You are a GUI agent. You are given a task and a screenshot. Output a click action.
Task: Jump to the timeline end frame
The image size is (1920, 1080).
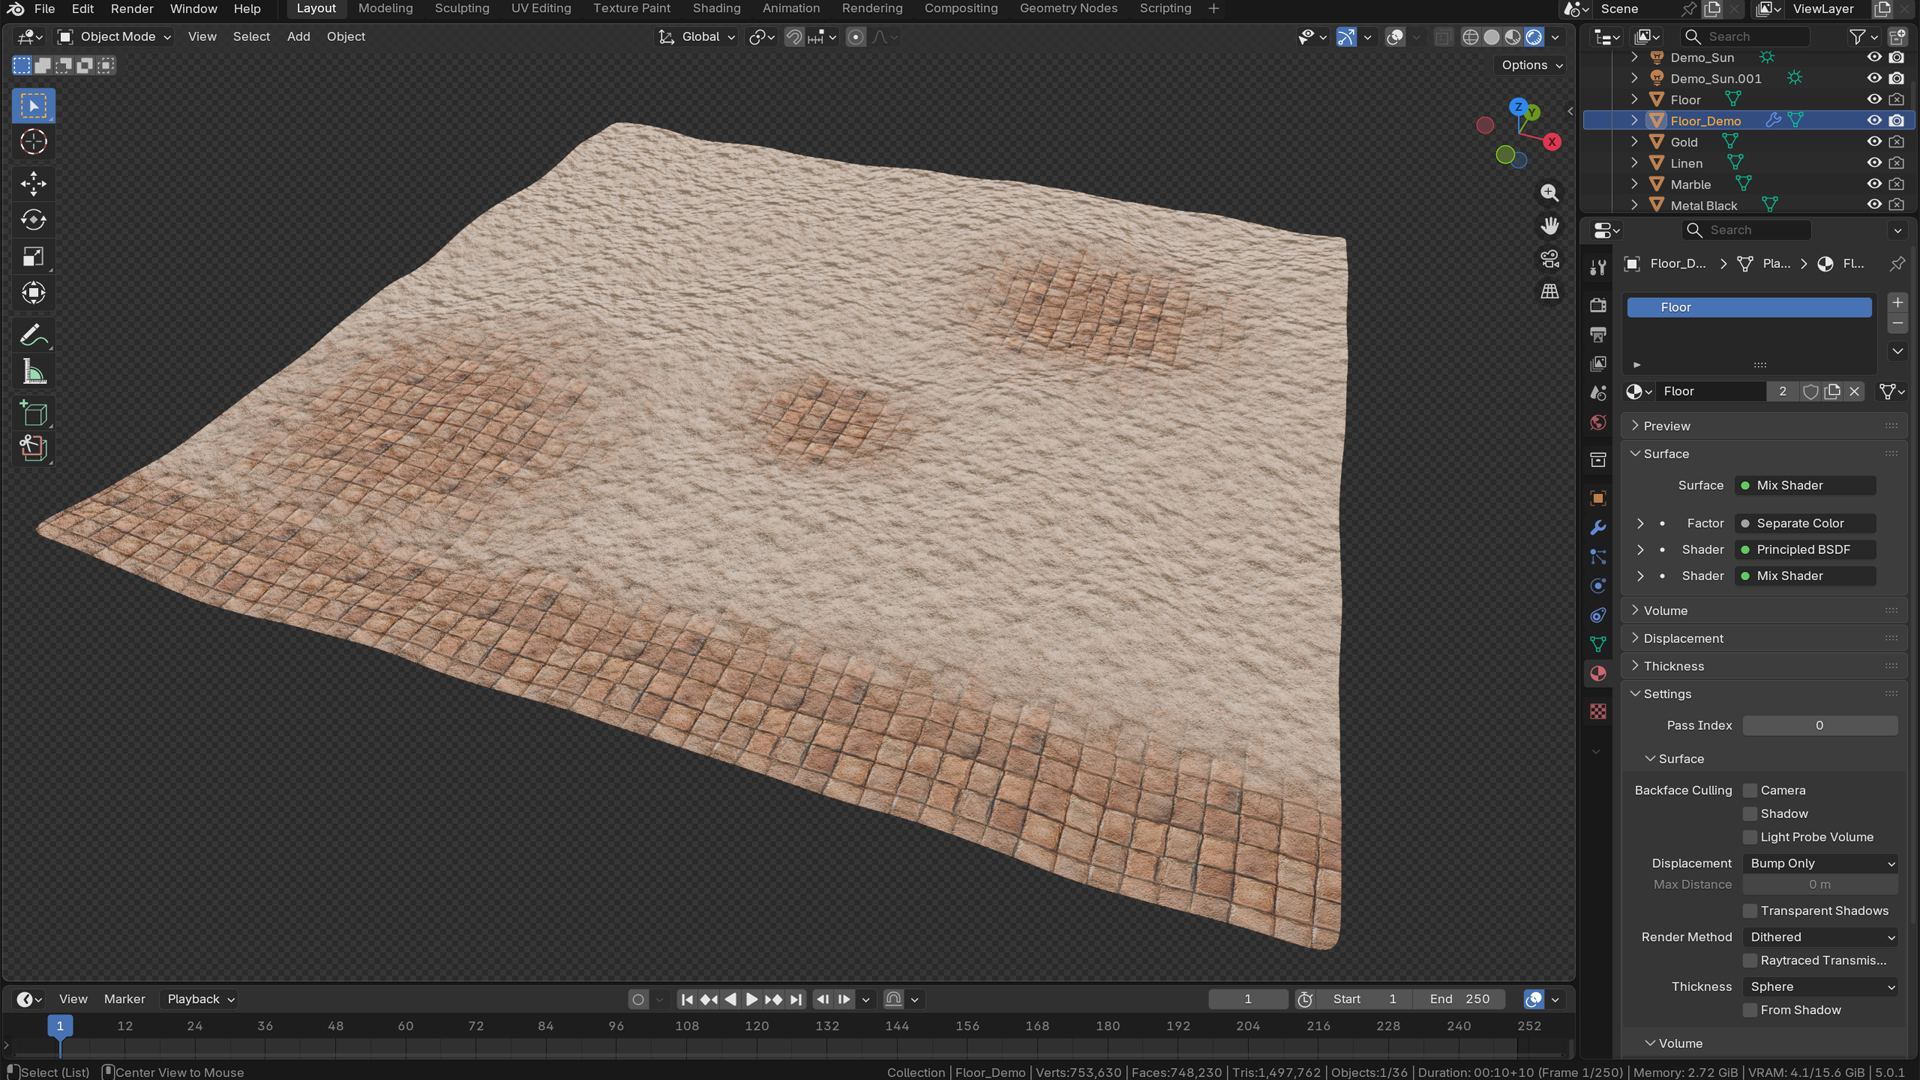point(796,999)
